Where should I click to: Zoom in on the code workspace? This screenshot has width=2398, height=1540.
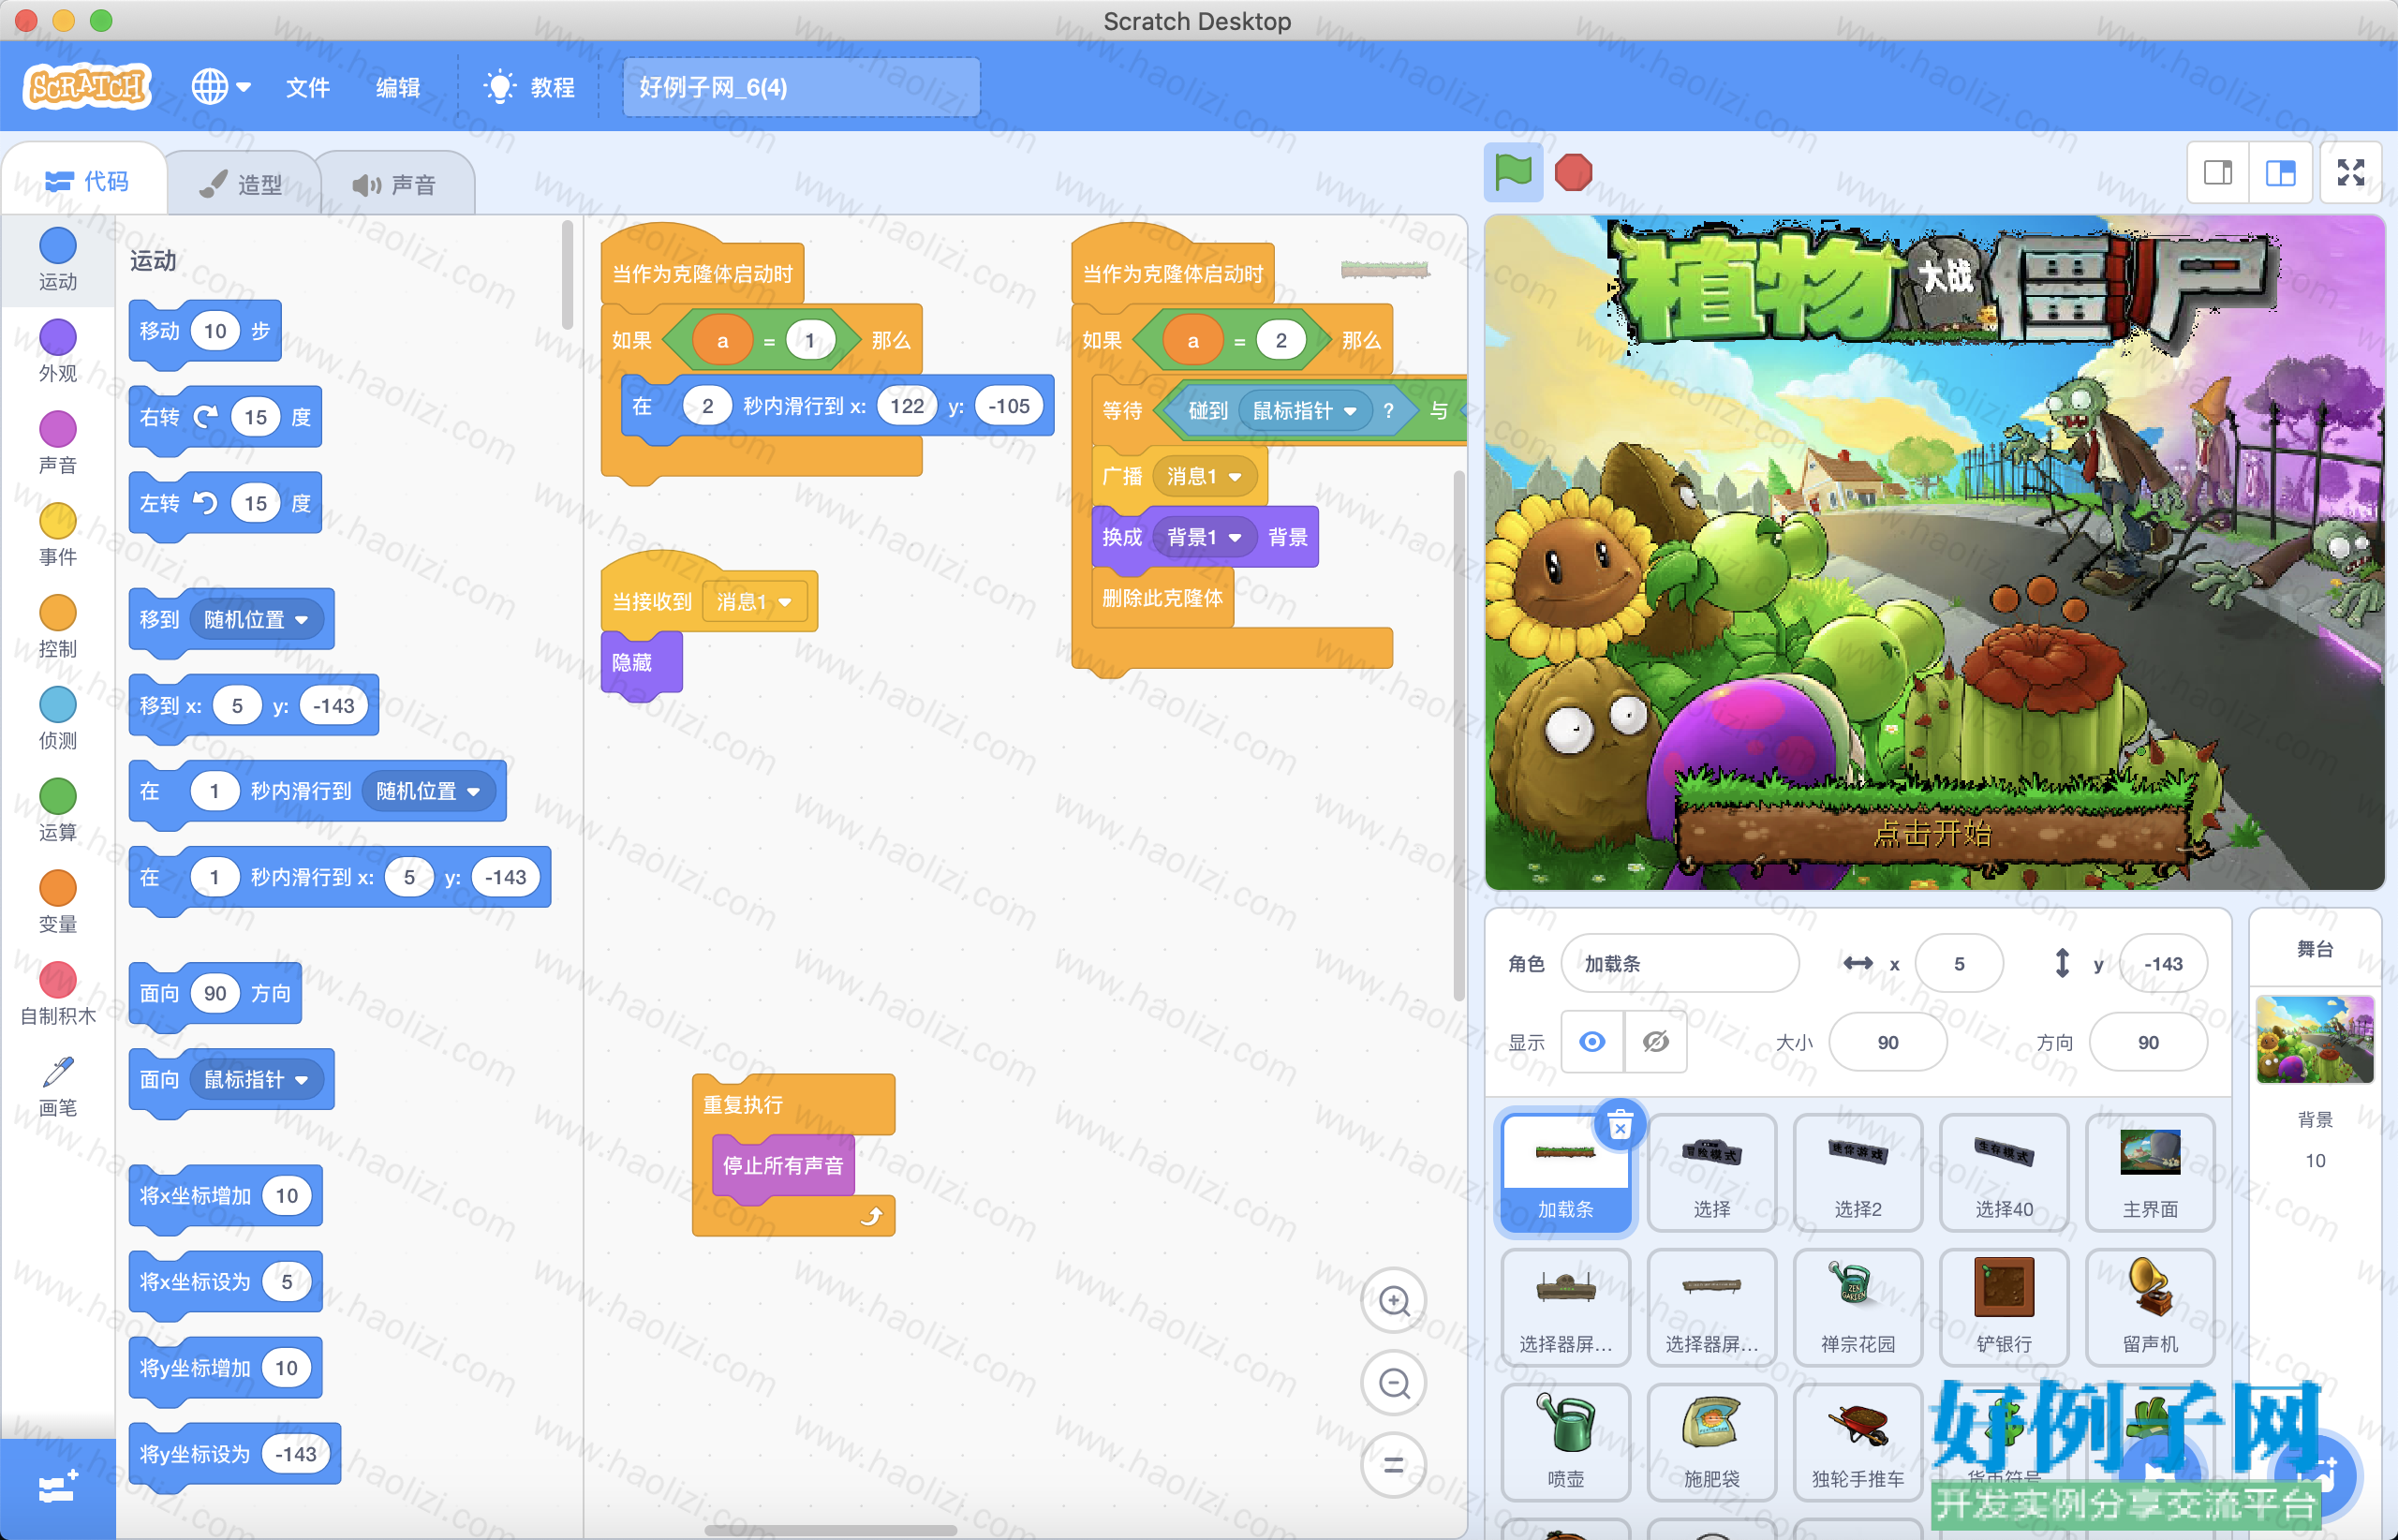[1394, 1301]
